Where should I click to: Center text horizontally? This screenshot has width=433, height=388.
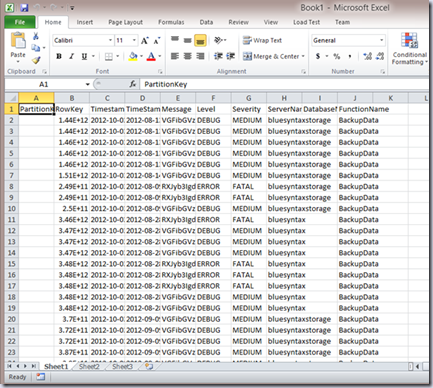[187, 56]
